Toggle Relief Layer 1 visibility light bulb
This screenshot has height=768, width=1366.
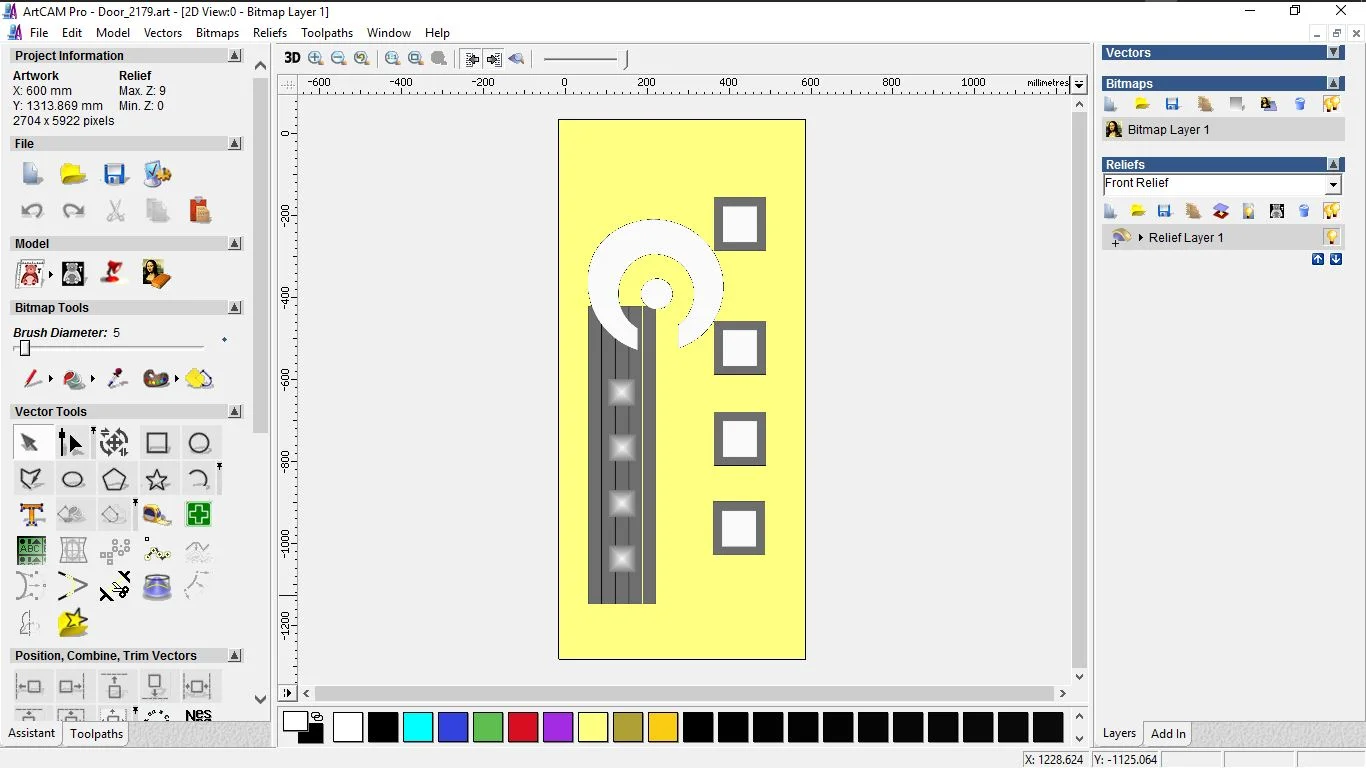coord(1331,238)
